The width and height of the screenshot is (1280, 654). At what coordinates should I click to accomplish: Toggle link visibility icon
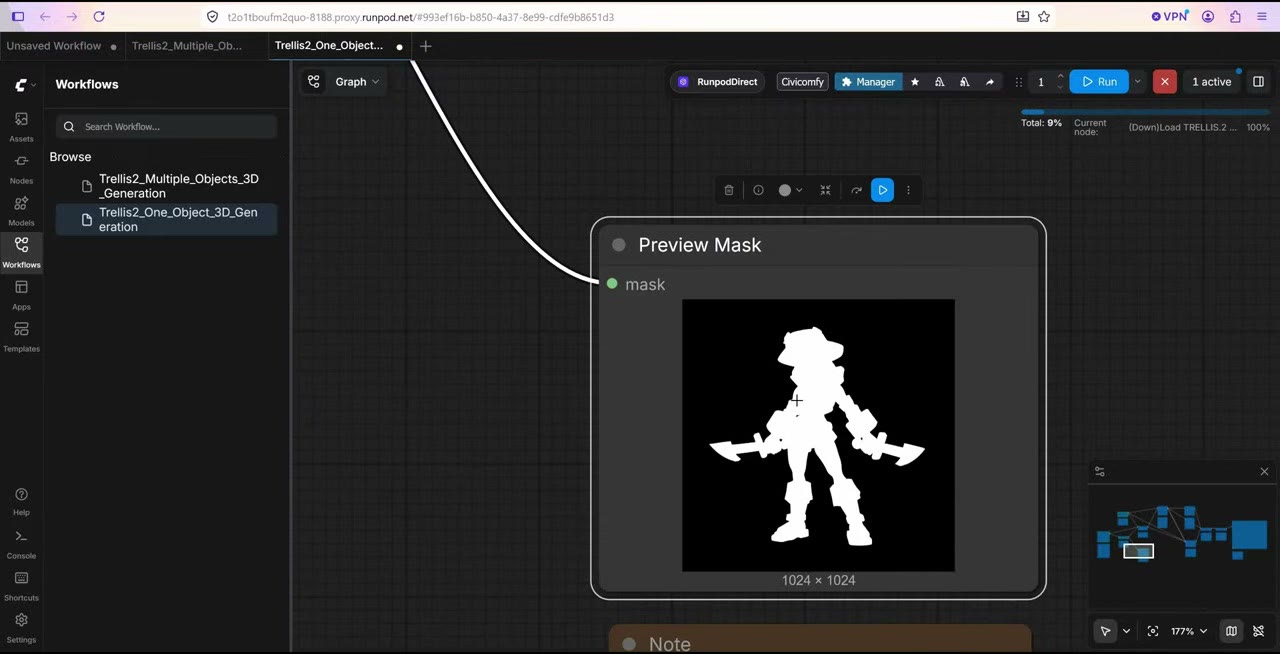point(1259,631)
